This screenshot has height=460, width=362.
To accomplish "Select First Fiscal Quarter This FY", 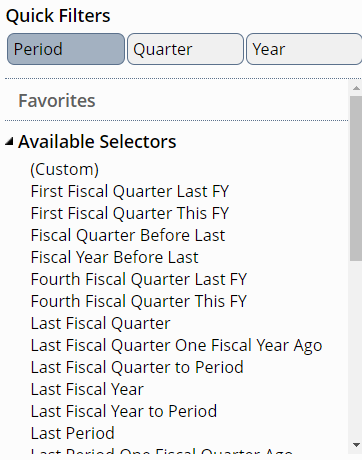I will click(130, 213).
